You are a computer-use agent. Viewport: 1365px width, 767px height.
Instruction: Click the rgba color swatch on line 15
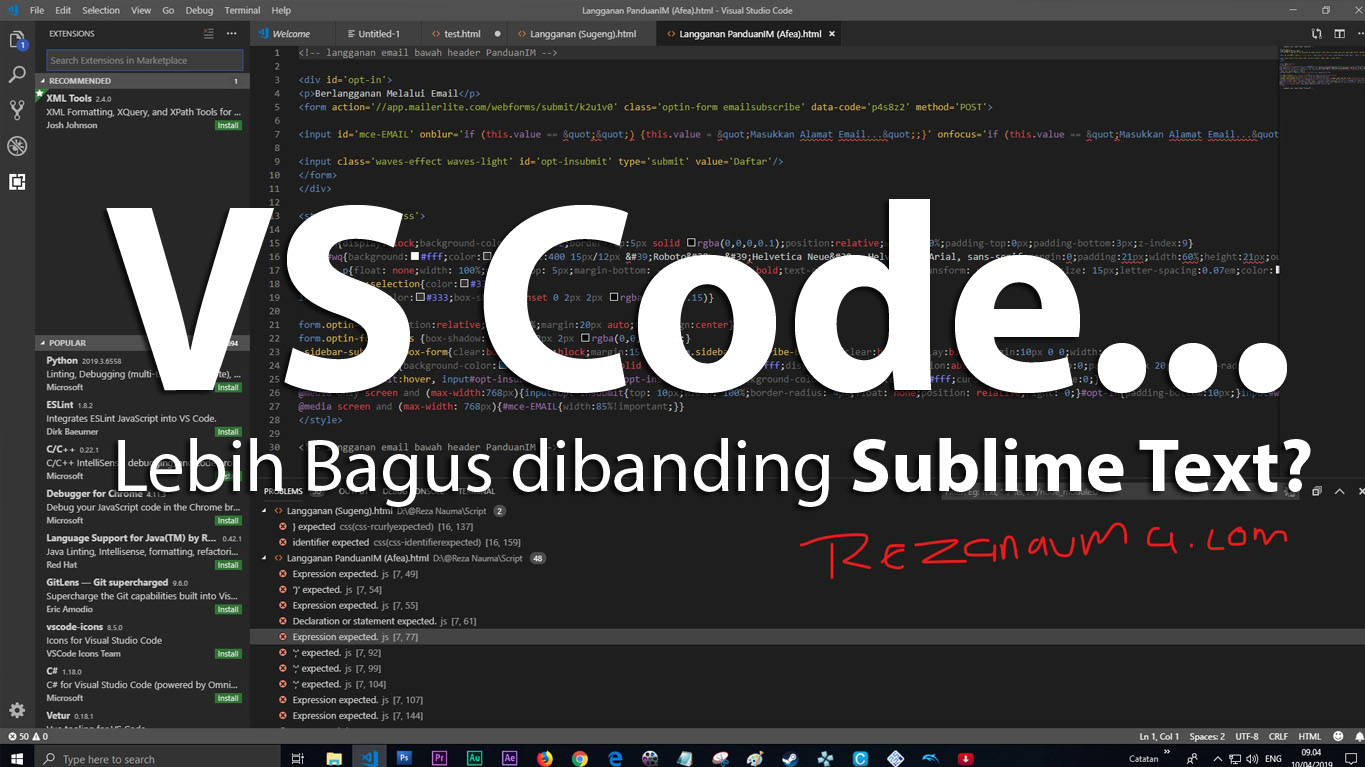[691, 242]
